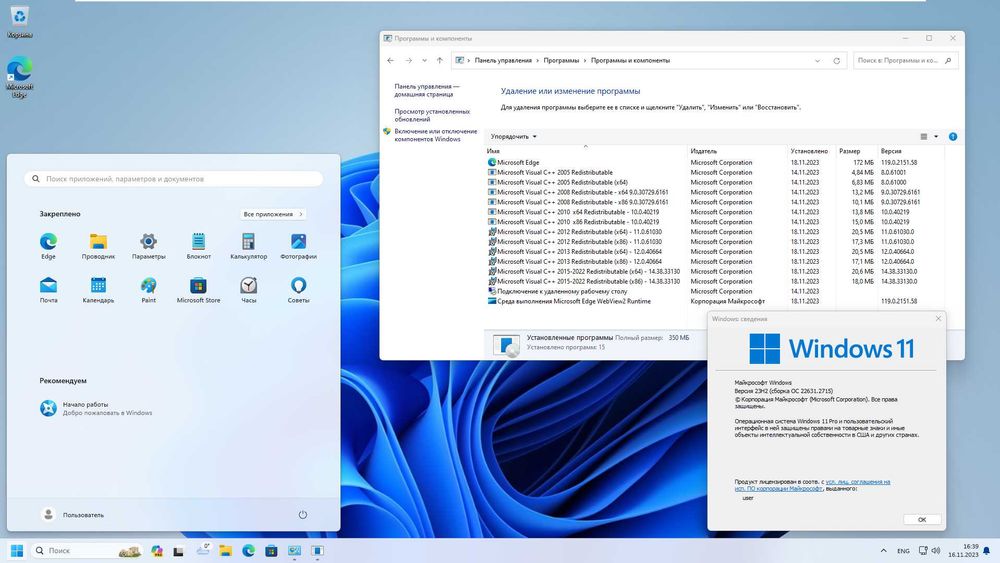Sort list by Размер column header
1000x563 pixels.
tap(857, 151)
